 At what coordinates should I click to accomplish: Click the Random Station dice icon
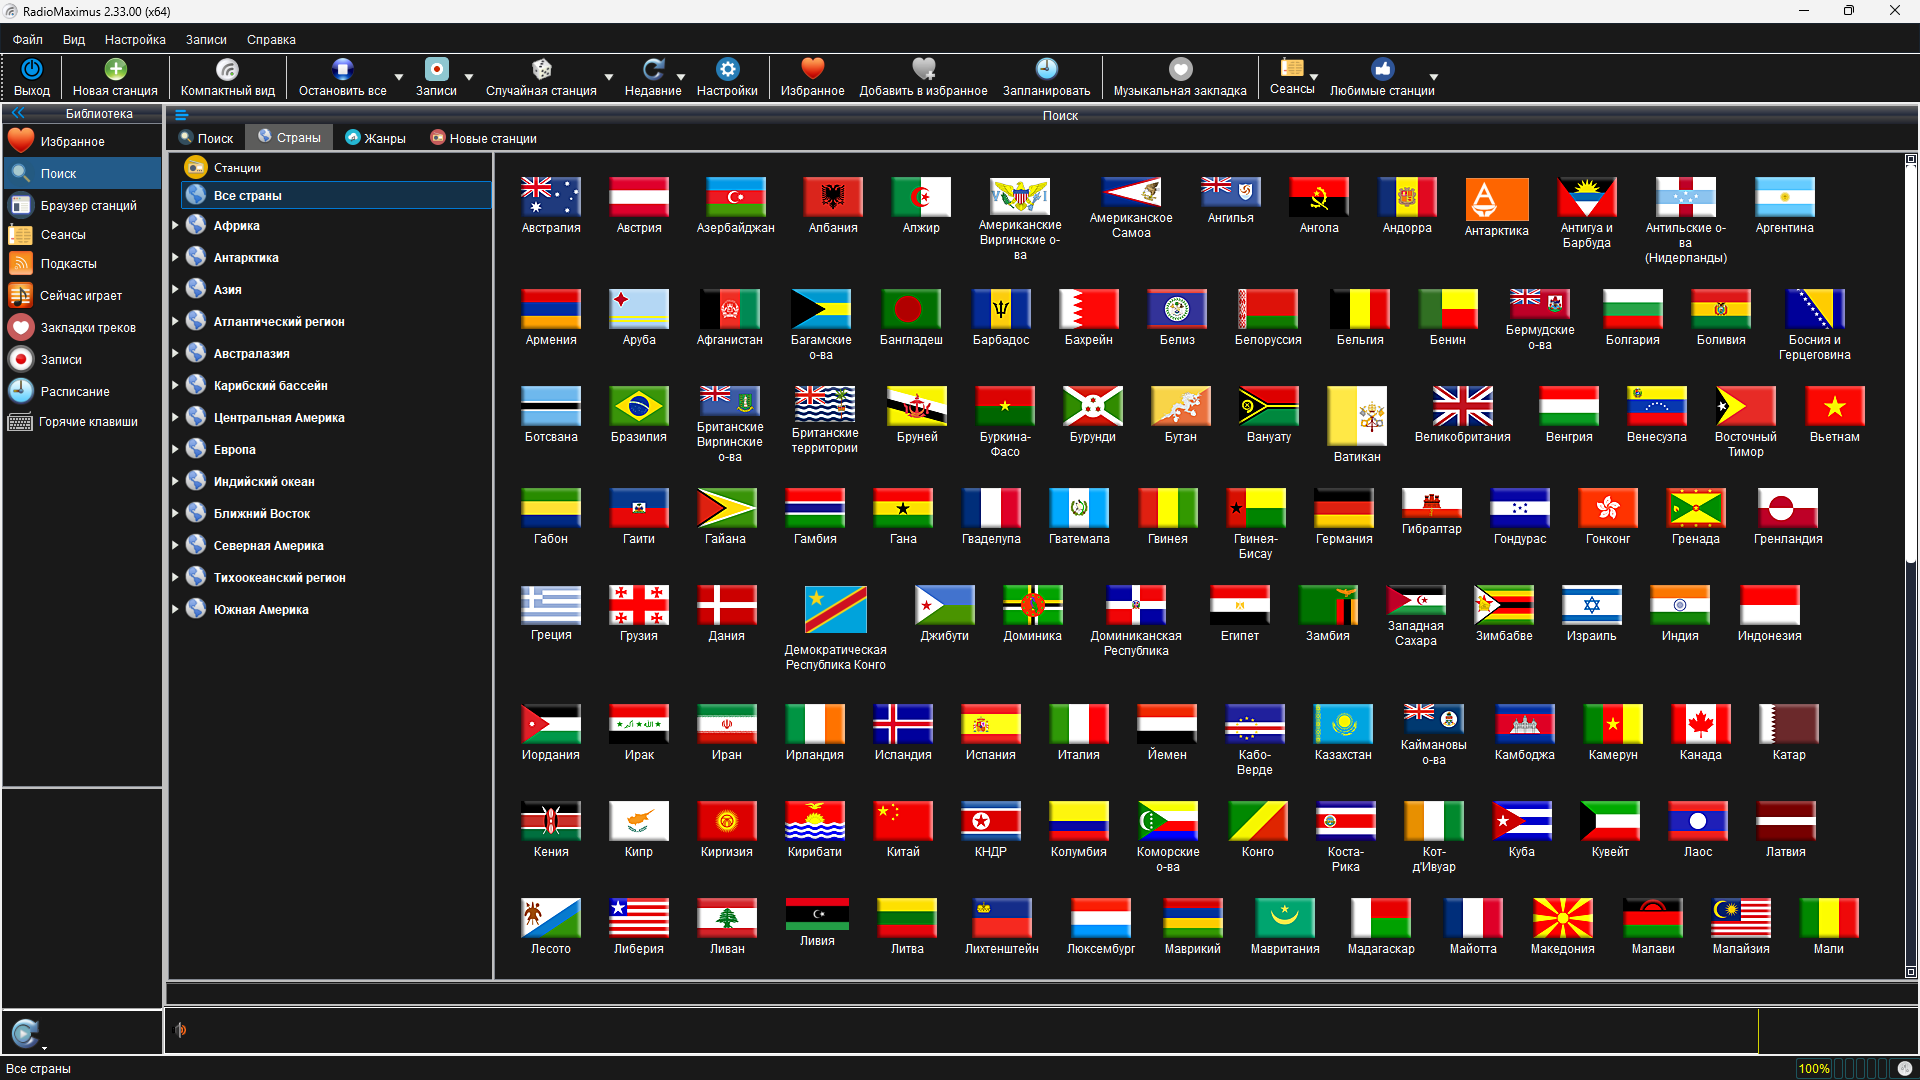pos(541,69)
